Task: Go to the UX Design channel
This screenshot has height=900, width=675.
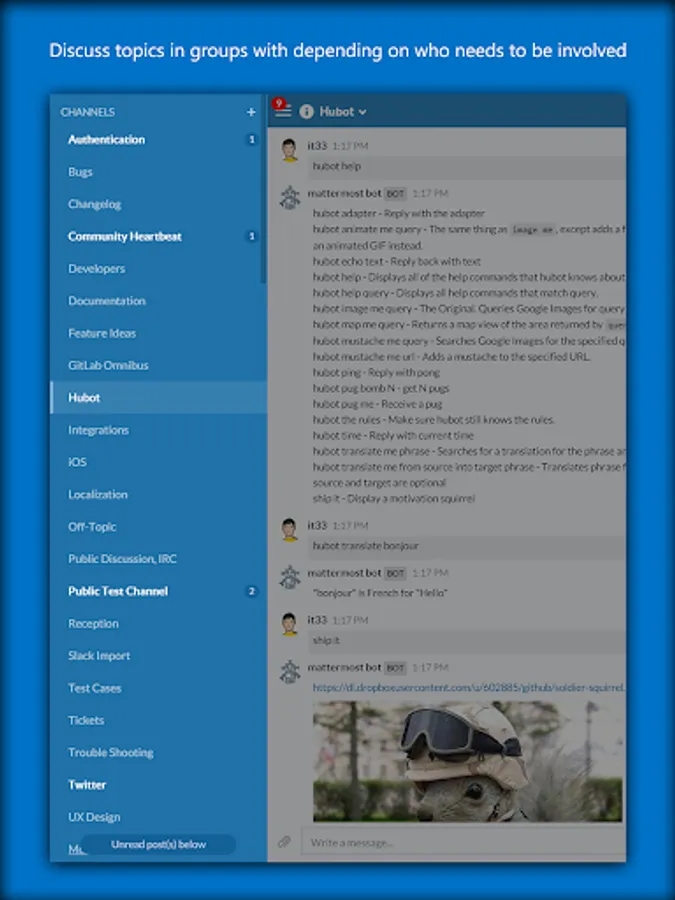Action: pos(158,817)
